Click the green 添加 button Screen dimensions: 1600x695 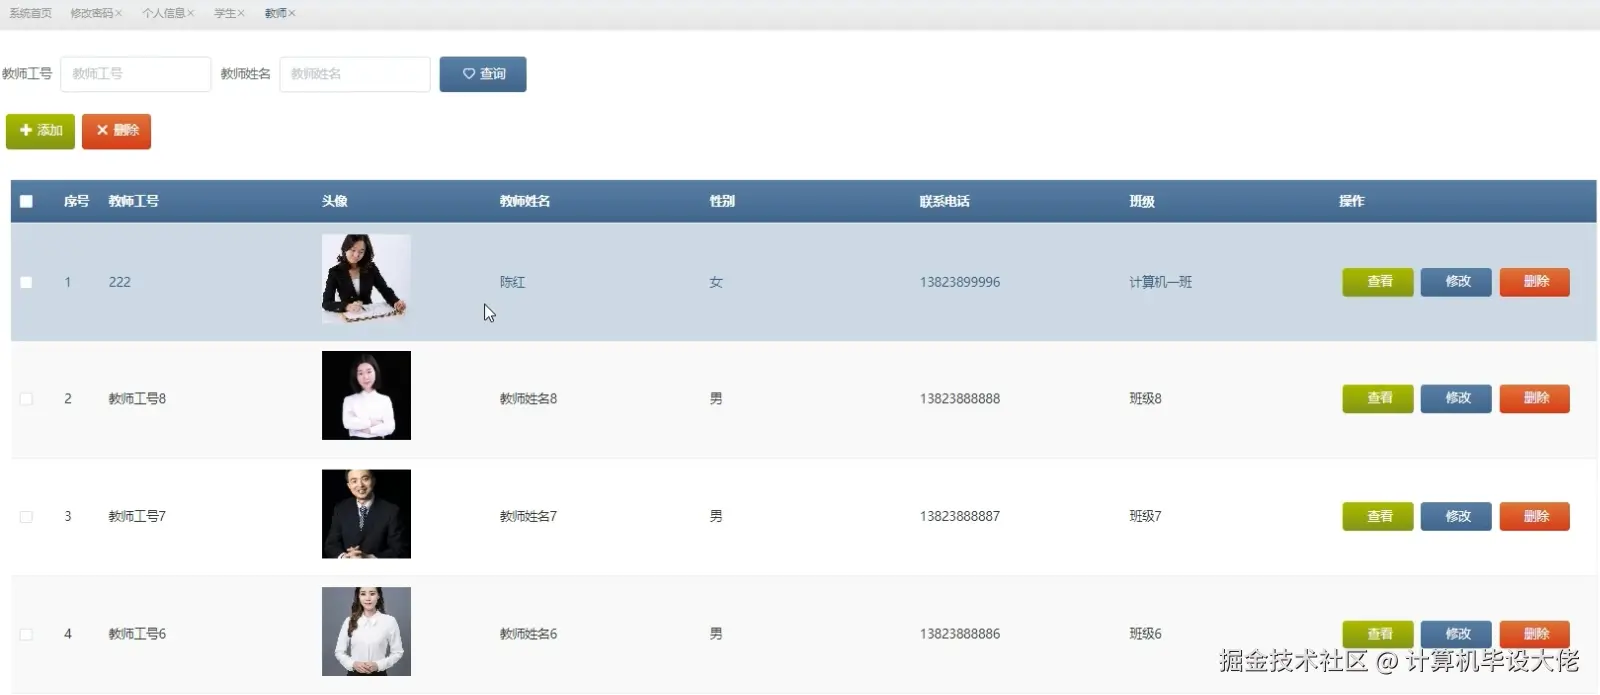40,131
